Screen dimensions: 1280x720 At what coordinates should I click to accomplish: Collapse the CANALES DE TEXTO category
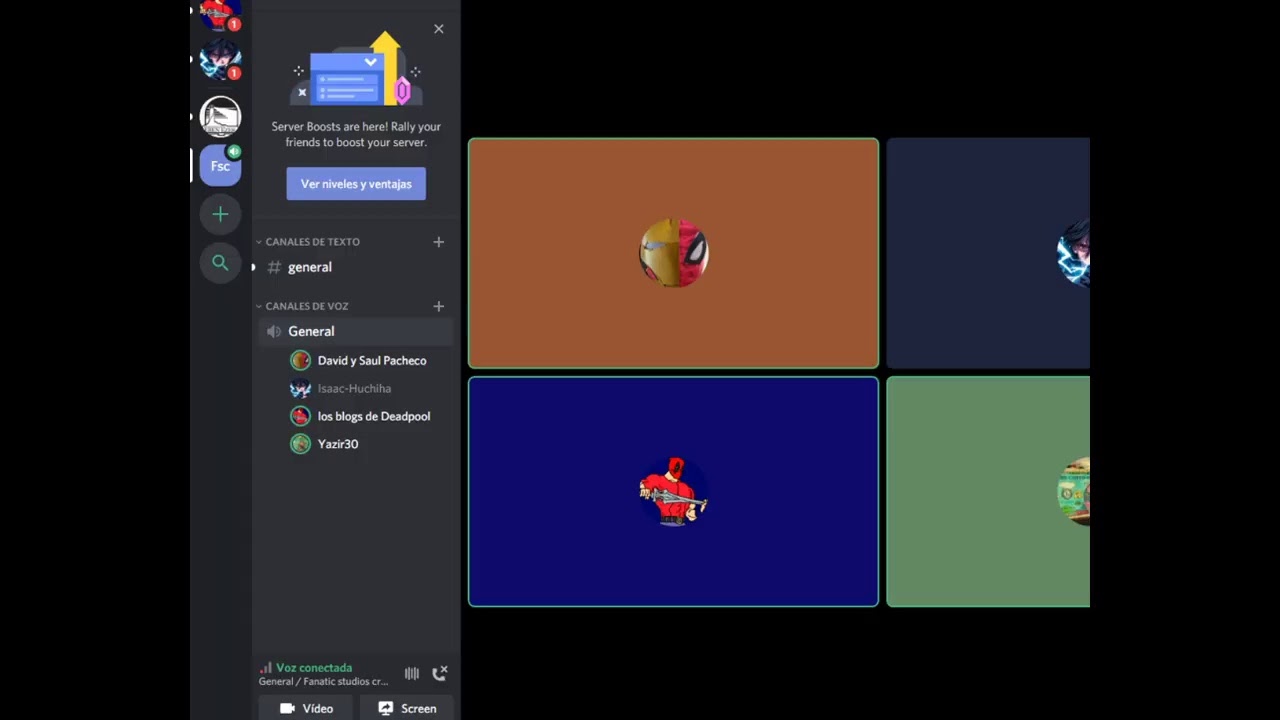pyautogui.click(x=309, y=242)
